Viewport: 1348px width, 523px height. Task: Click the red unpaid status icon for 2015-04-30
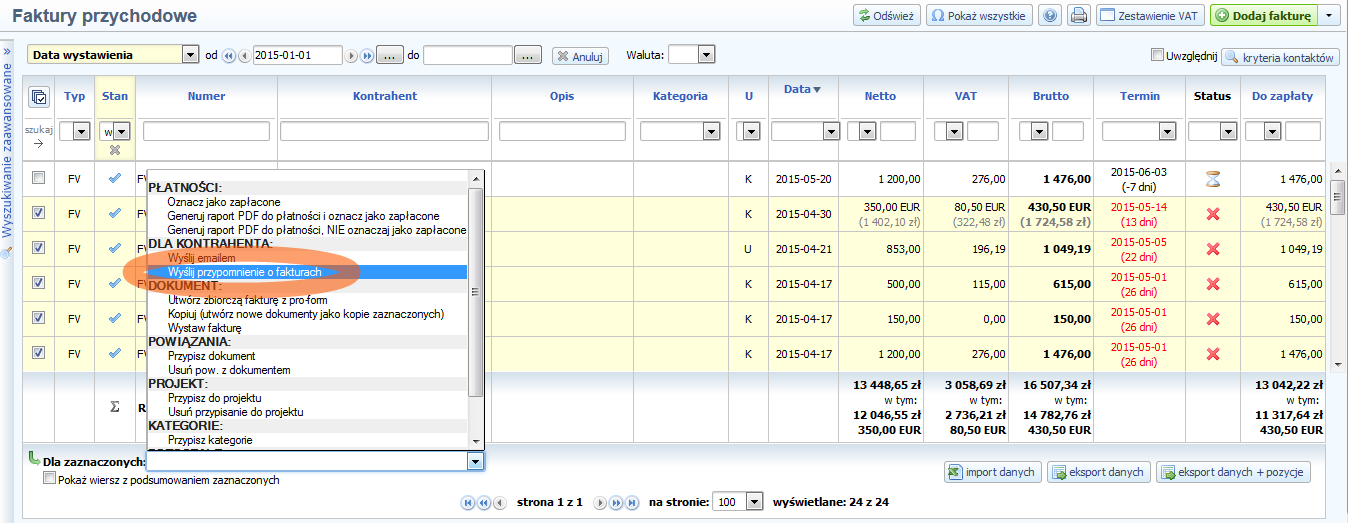point(1213,213)
